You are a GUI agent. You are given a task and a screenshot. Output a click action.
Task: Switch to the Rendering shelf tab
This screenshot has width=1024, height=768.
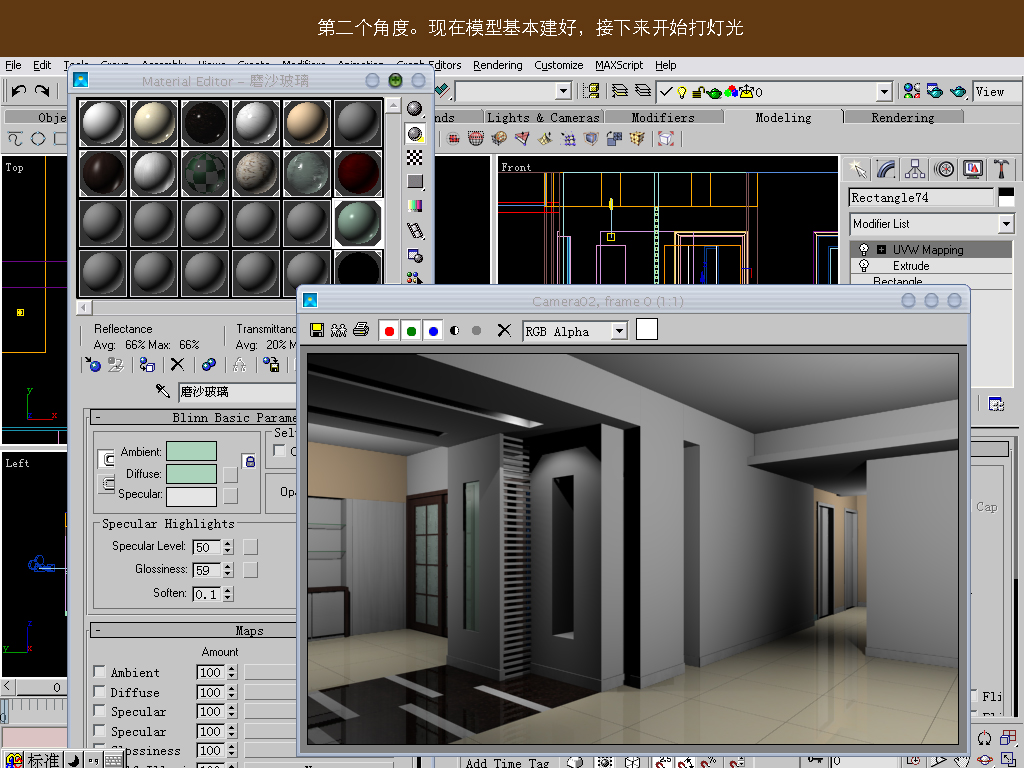click(x=903, y=118)
